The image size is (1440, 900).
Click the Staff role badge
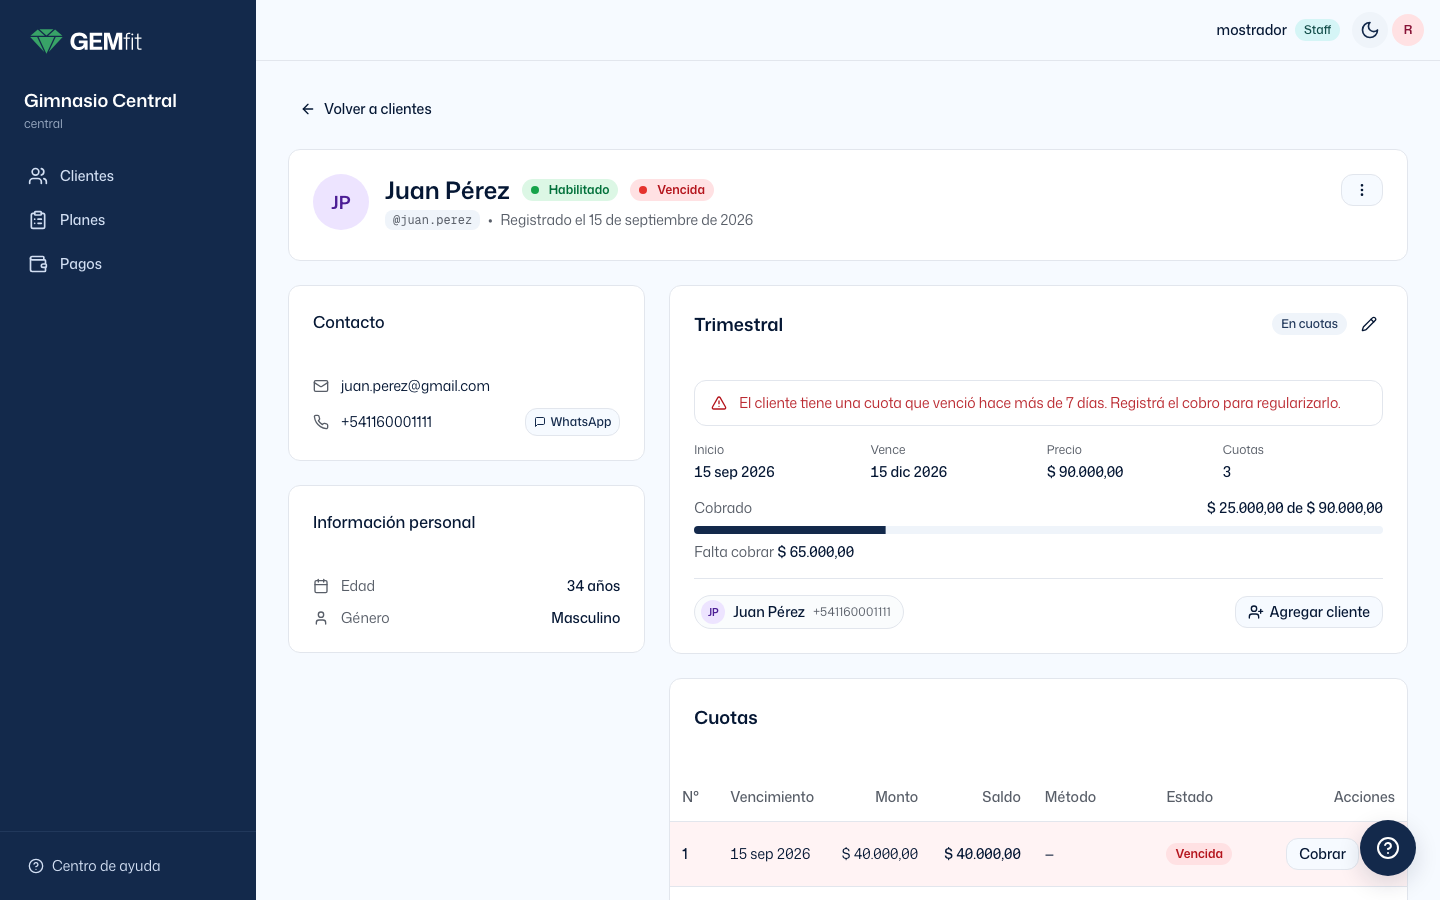click(1317, 30)
